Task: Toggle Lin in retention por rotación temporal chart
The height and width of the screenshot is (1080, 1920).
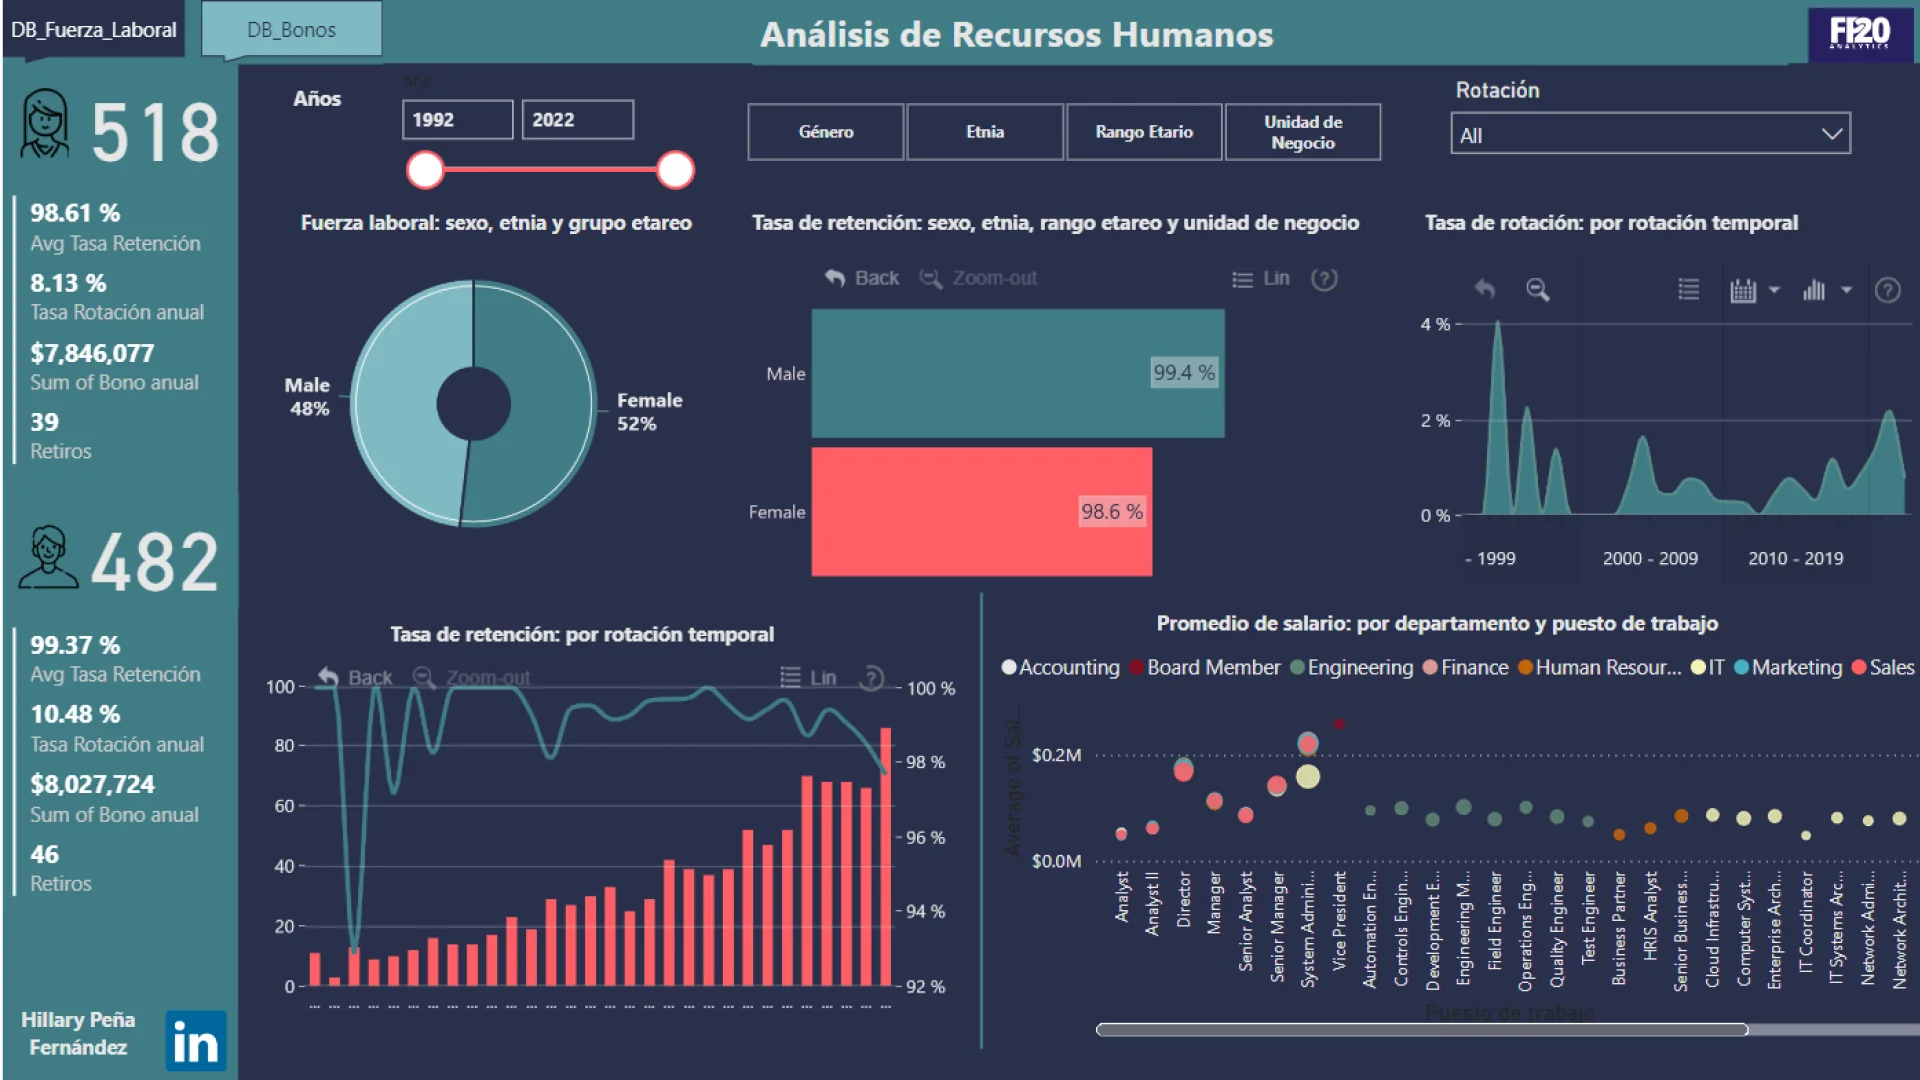Action: 808,677
